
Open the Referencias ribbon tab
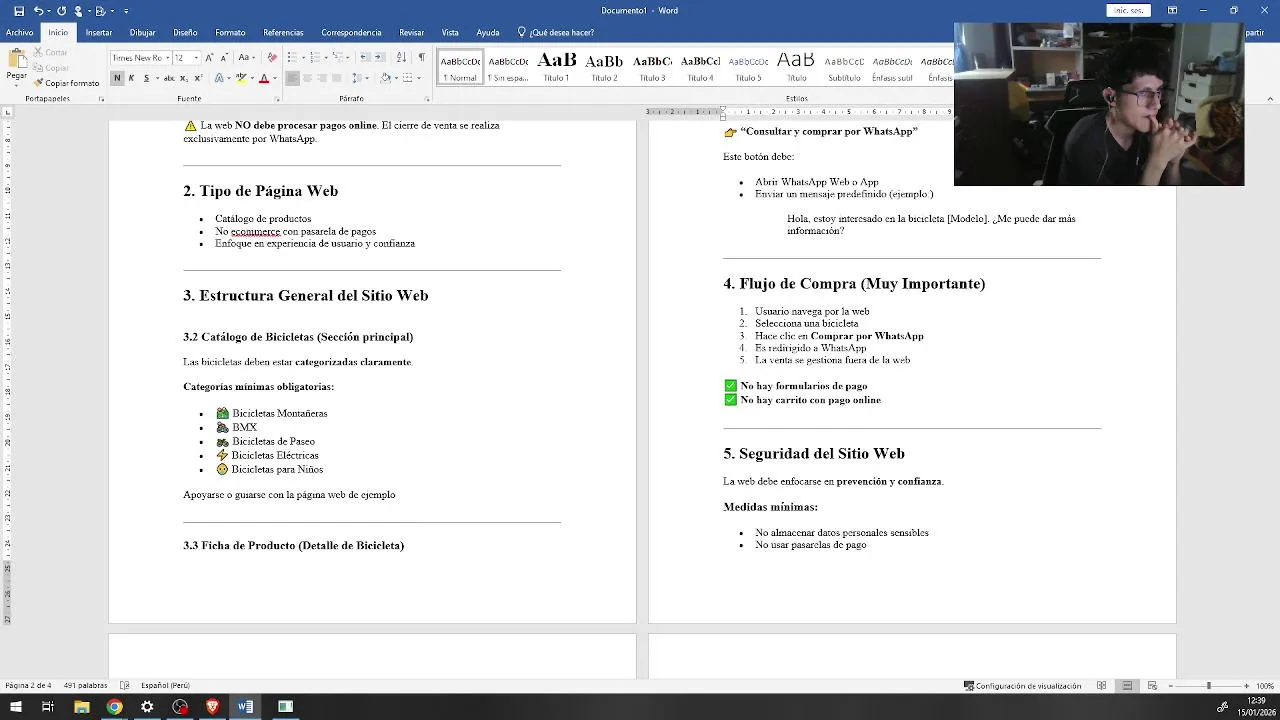(x=283, y=32)
